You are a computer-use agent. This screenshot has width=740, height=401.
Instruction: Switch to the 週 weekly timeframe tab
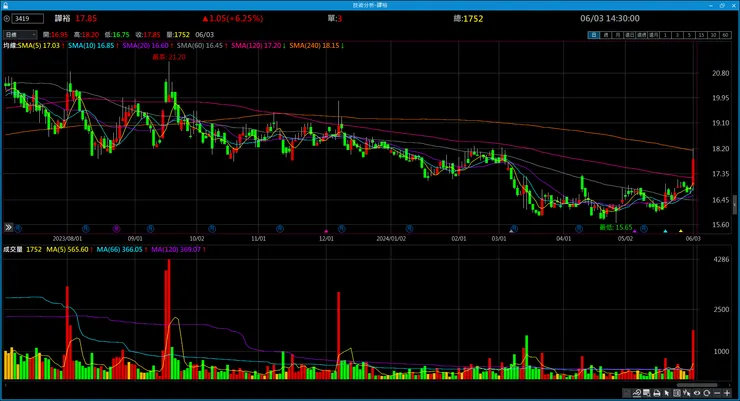[605, 35]
